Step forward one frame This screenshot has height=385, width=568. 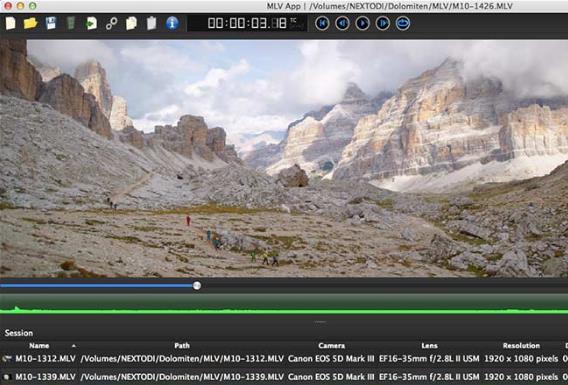[383, 24]
